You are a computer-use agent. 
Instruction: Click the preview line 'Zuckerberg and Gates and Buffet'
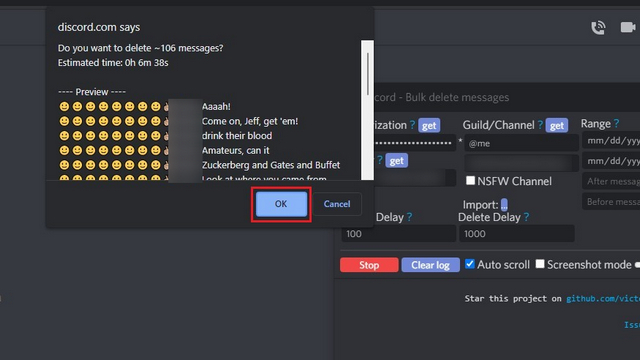[271, 165]
